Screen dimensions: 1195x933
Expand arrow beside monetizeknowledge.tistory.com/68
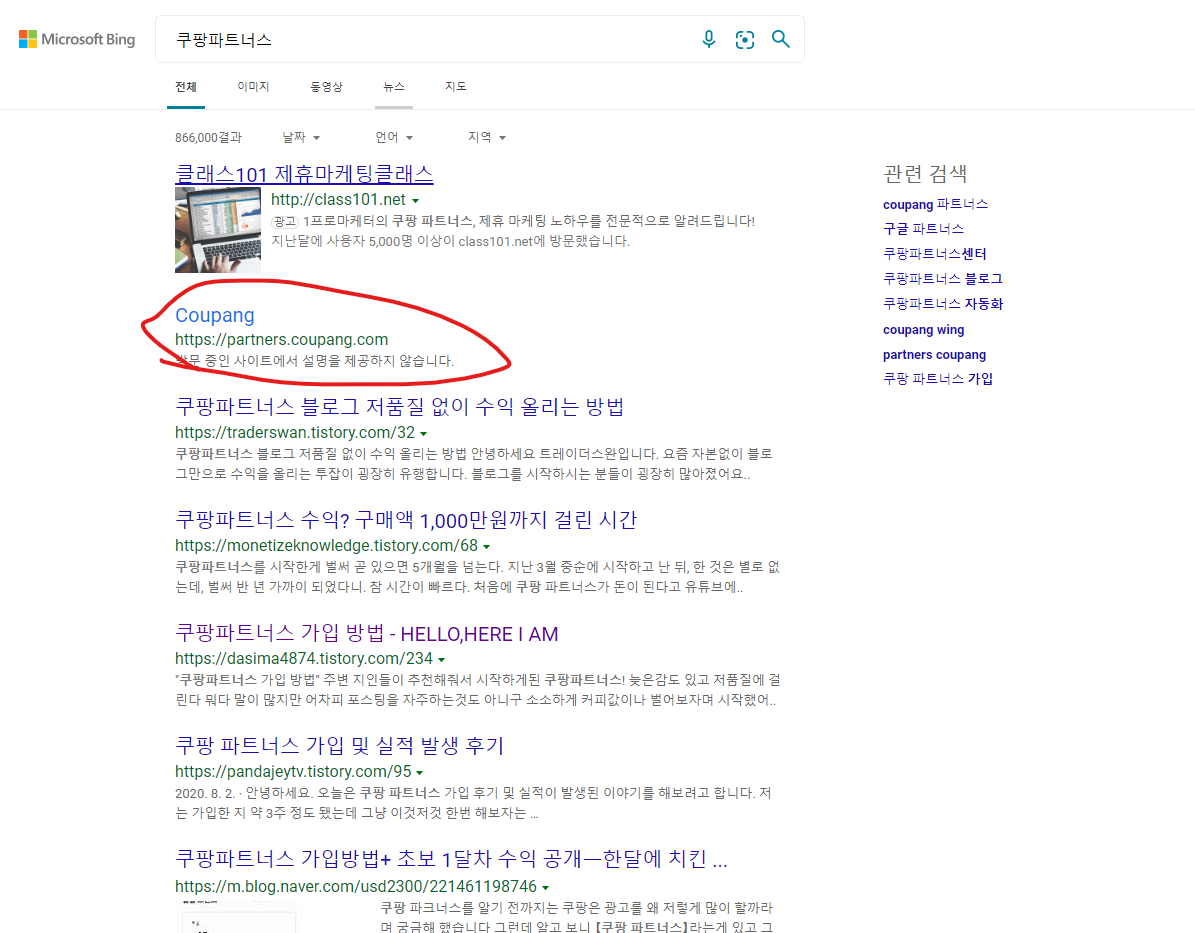[x=486, y=547]
